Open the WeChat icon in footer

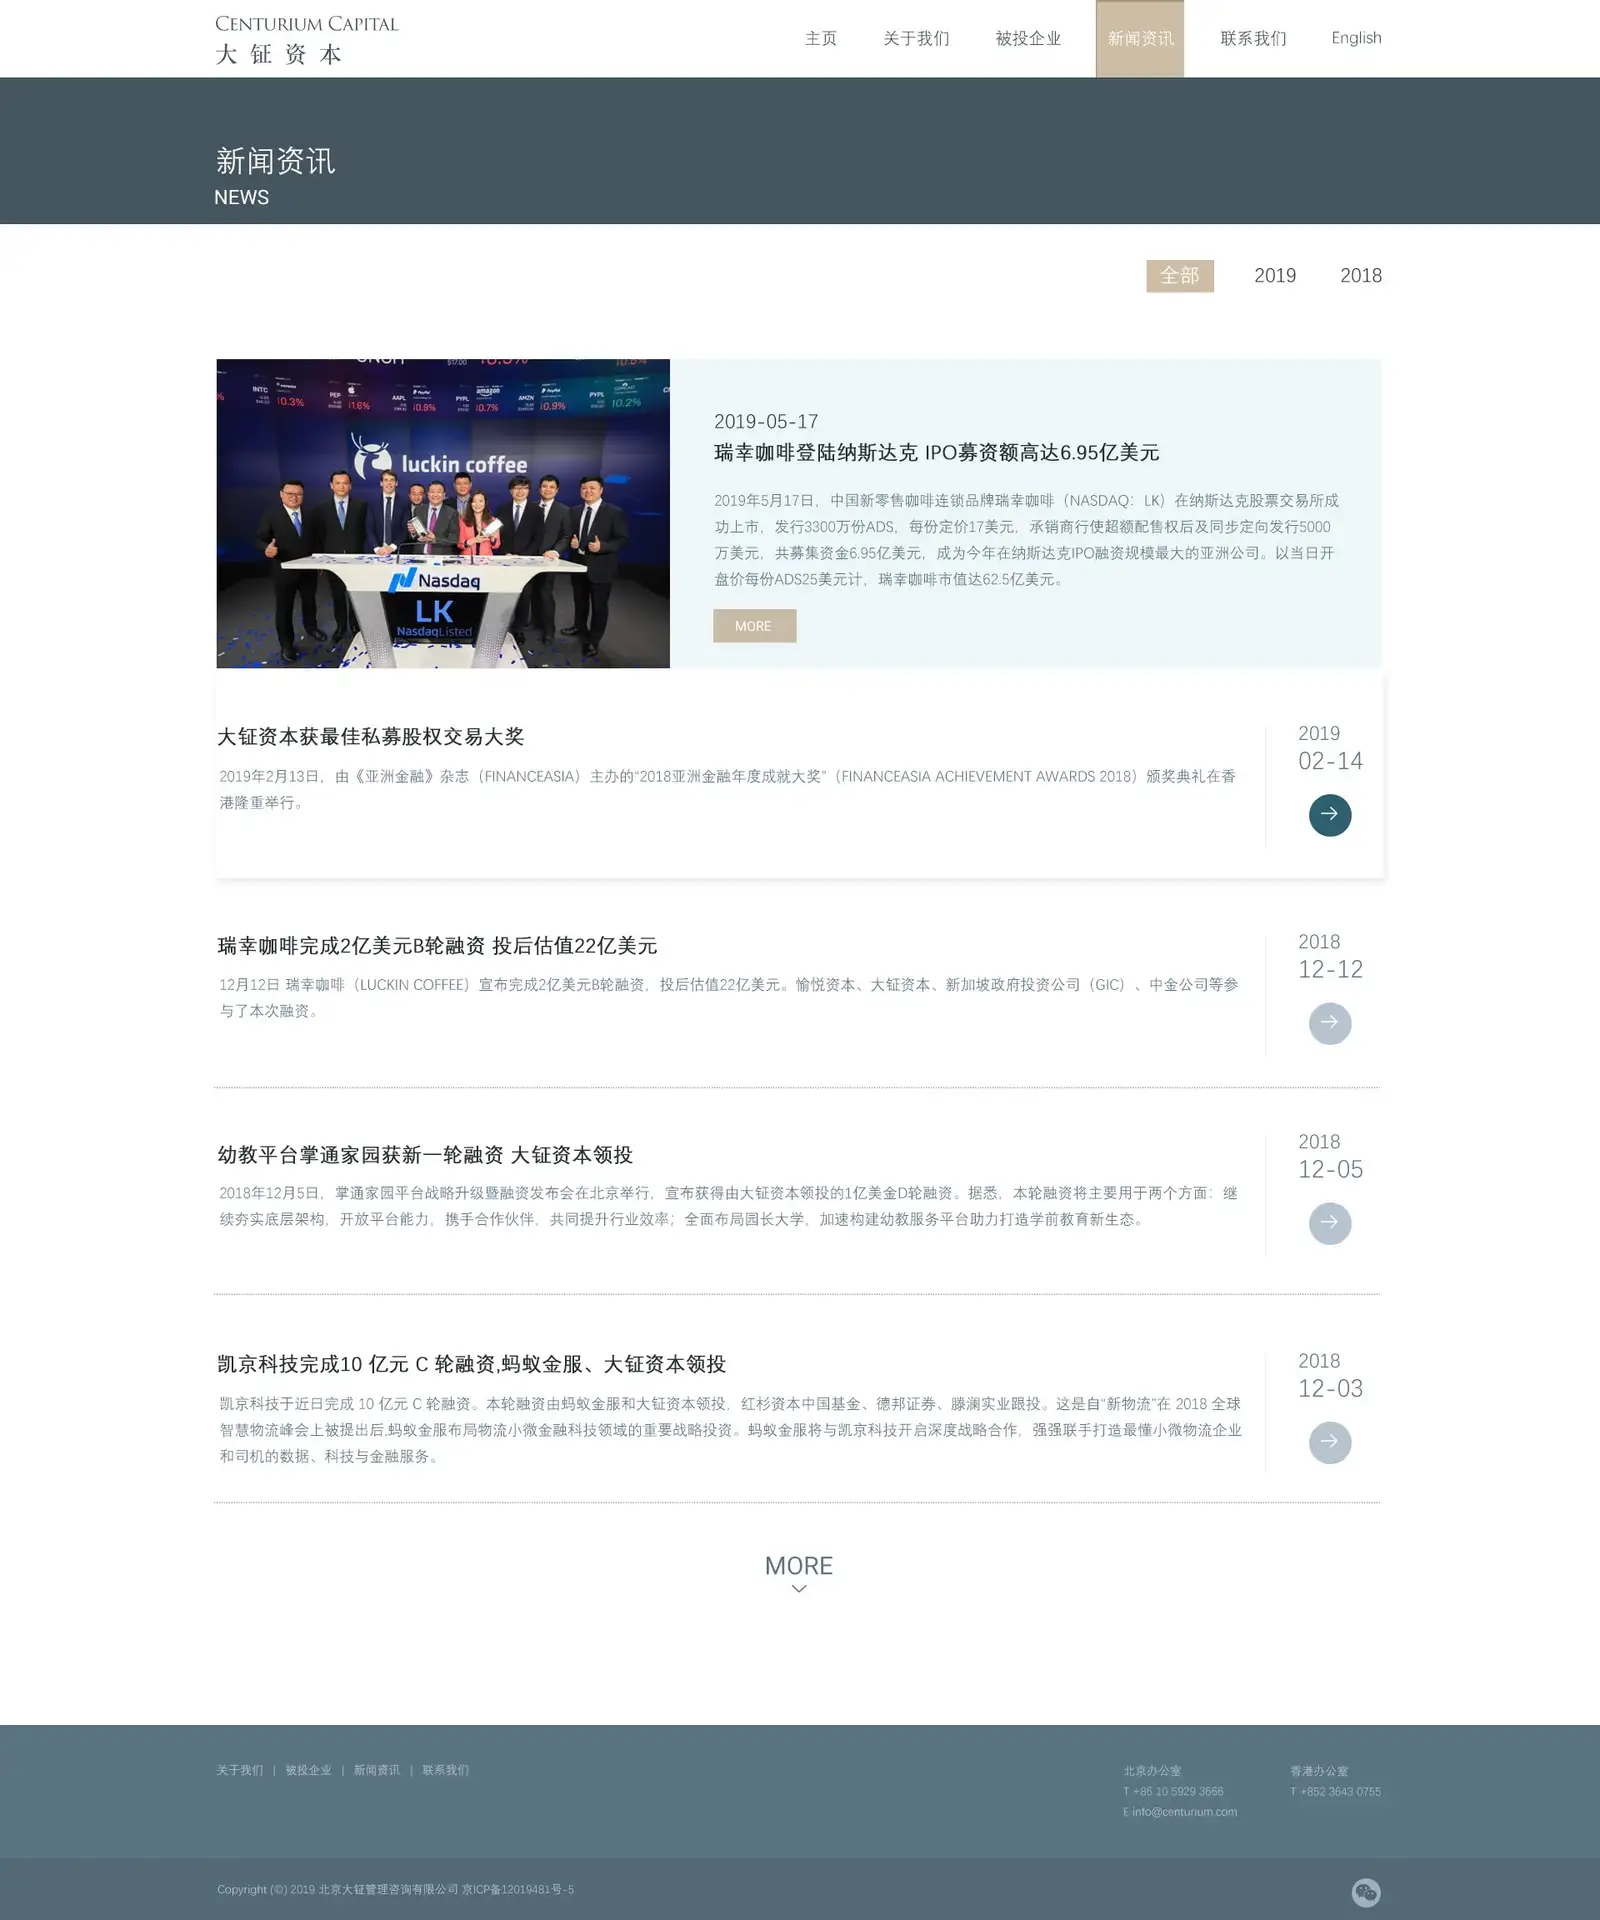click(x=1366, y=1892)
